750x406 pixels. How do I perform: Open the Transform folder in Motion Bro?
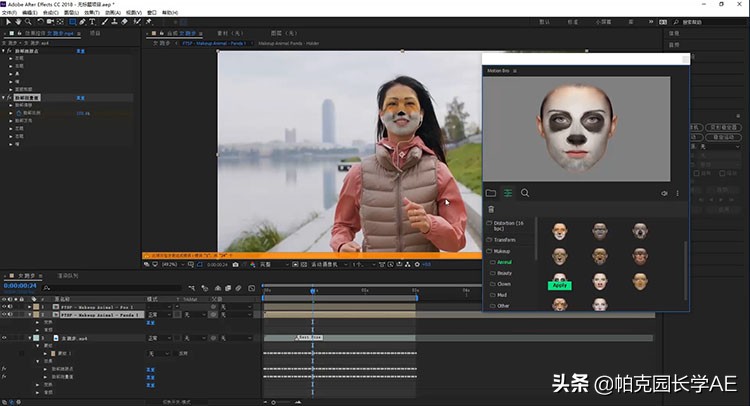tap(505, 240)
